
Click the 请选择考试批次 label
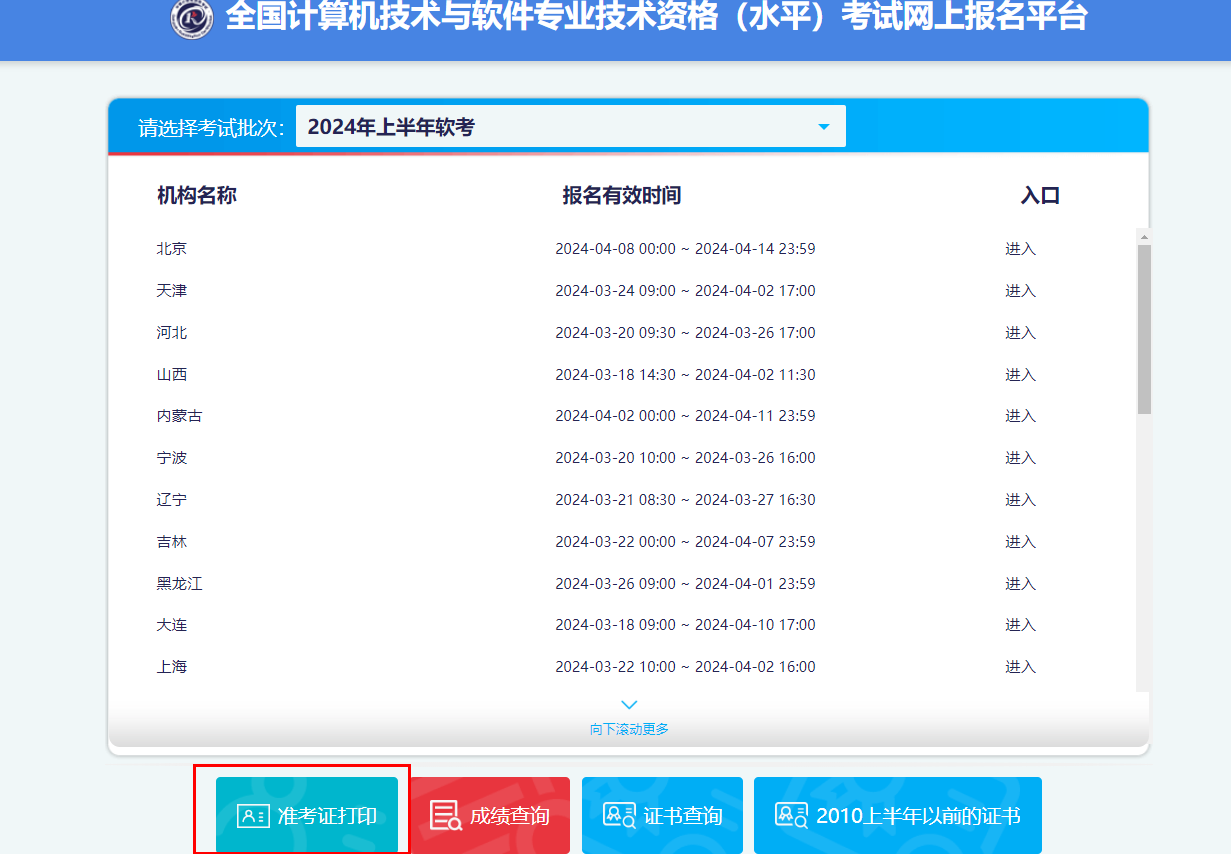pyautogui.click(x=211, y=128)
